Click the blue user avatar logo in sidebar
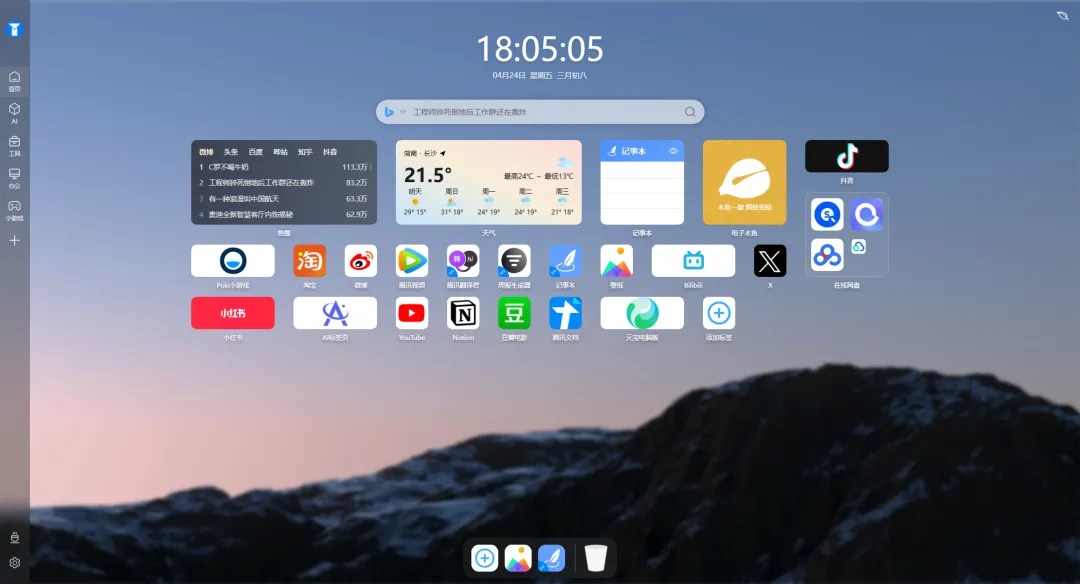 pyautogui.click(x=14, y=30)
